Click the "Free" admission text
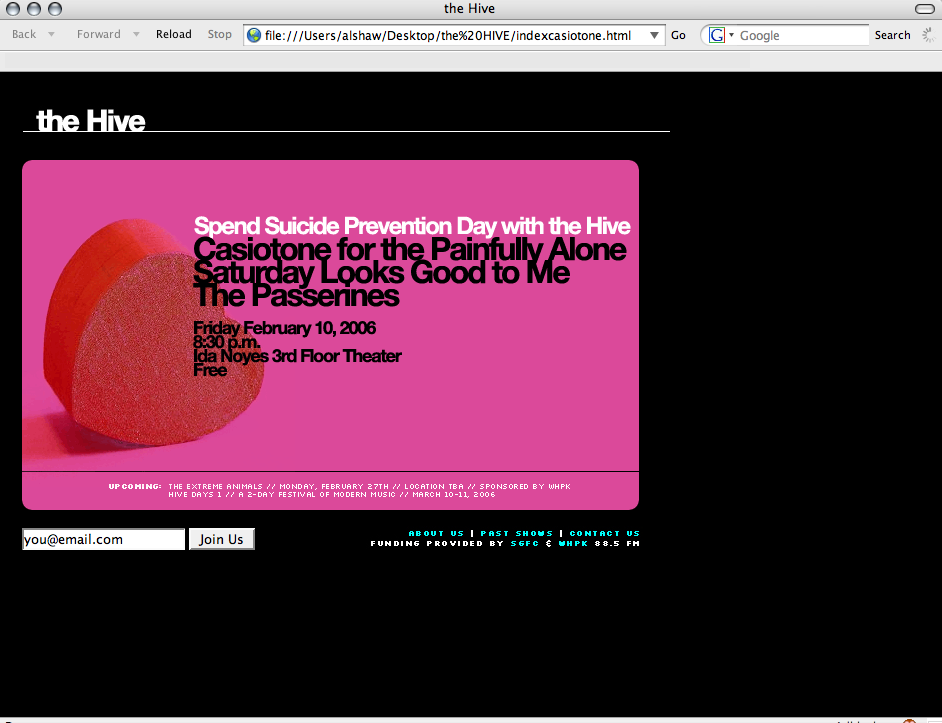 click(x=210, y=370)
